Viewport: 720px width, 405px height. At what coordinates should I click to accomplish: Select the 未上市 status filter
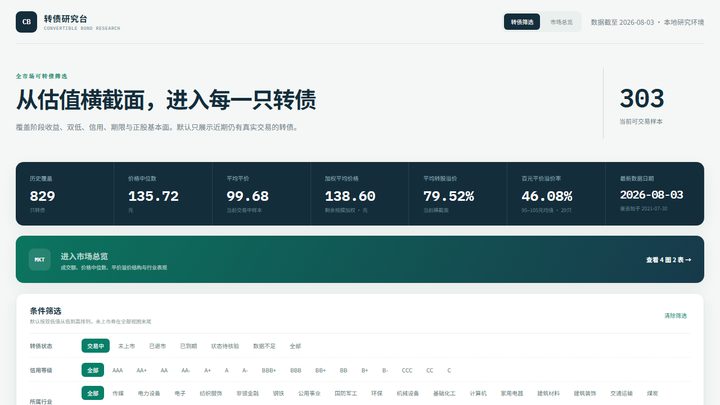click(126, 346)
